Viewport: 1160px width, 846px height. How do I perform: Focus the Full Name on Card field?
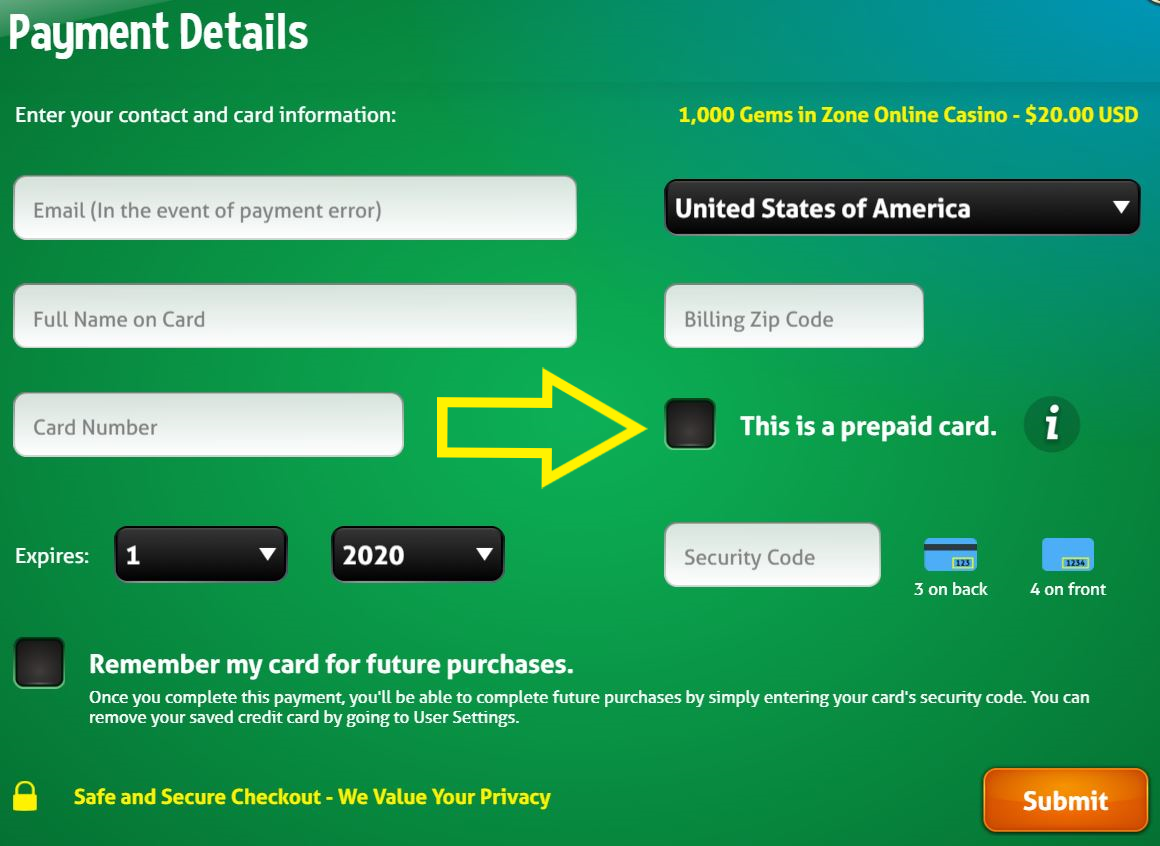click(294, 316)
